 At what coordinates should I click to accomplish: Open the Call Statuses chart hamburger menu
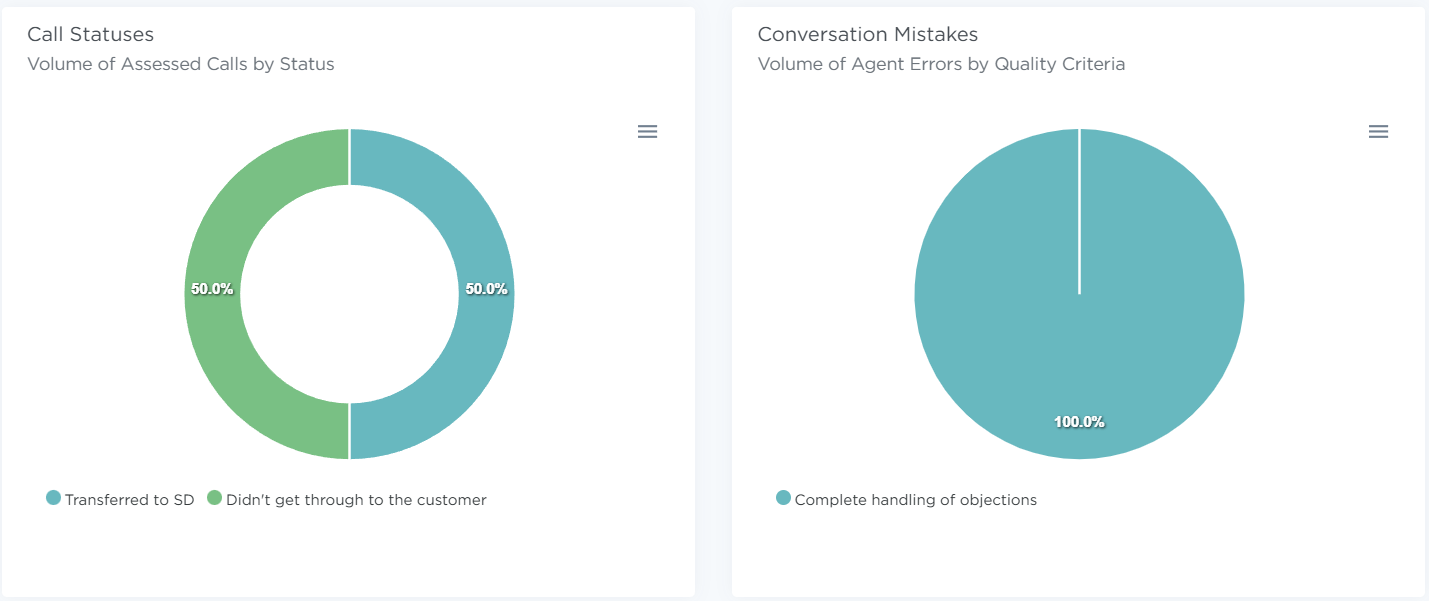click(647, 132)
